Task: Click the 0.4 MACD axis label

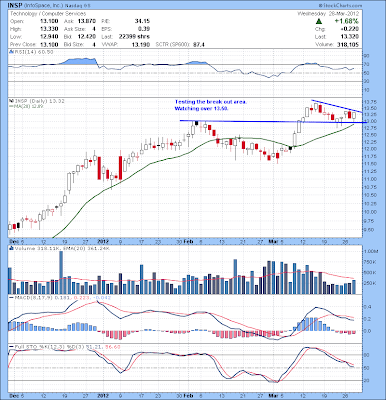Action: [368, 307]
